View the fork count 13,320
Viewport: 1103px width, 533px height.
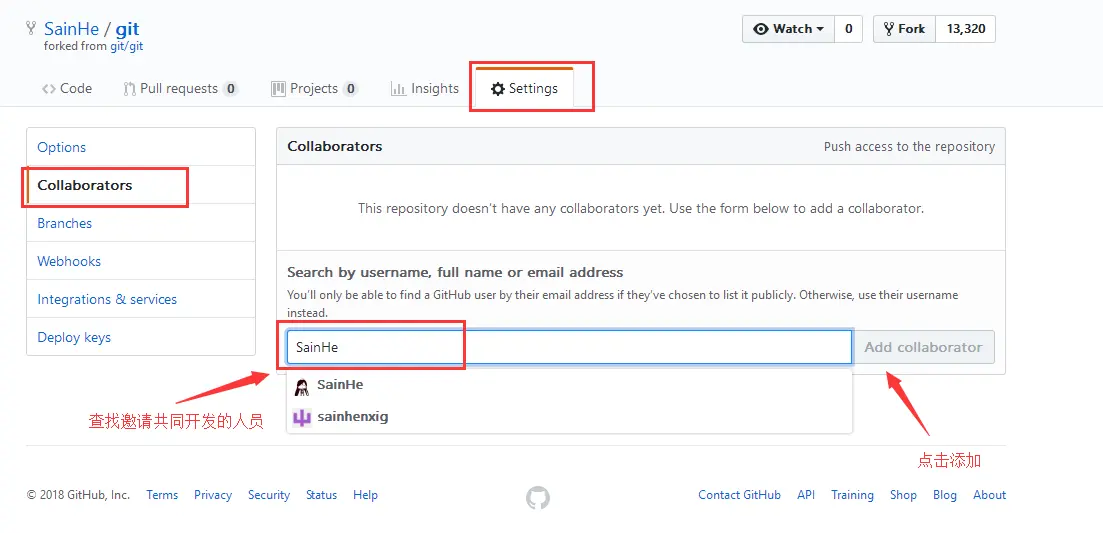point(965,29)
